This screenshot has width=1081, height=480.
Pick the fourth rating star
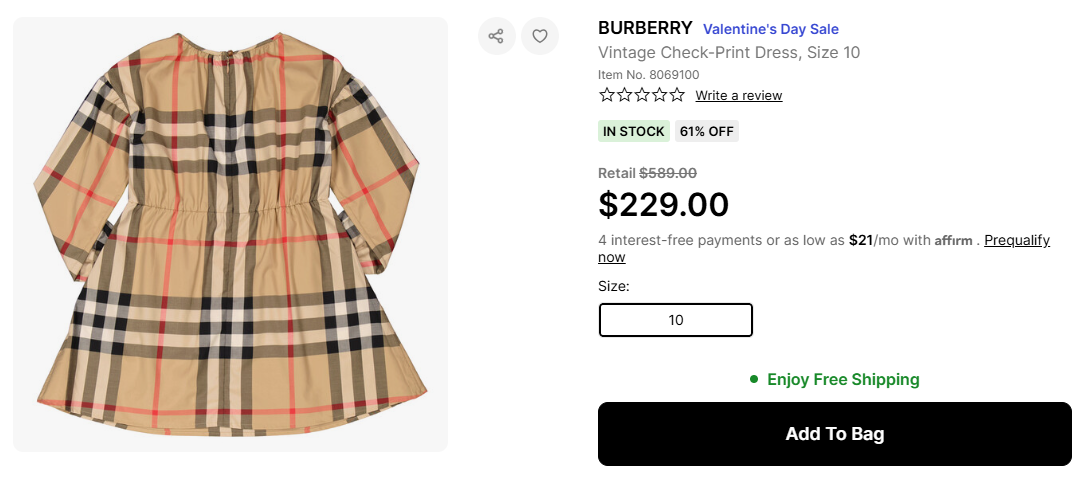click(660, 95)
